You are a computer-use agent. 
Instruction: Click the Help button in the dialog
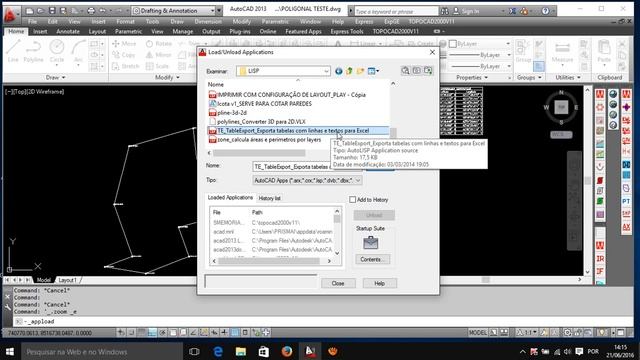point(380,283)
